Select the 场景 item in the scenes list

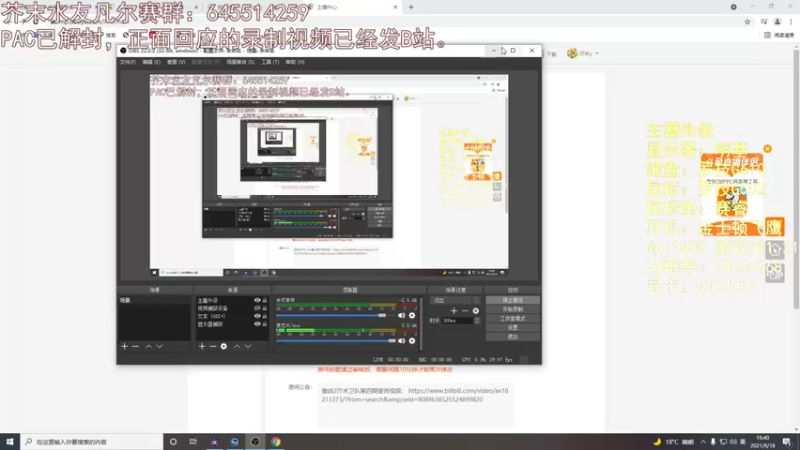coord(154,301)
